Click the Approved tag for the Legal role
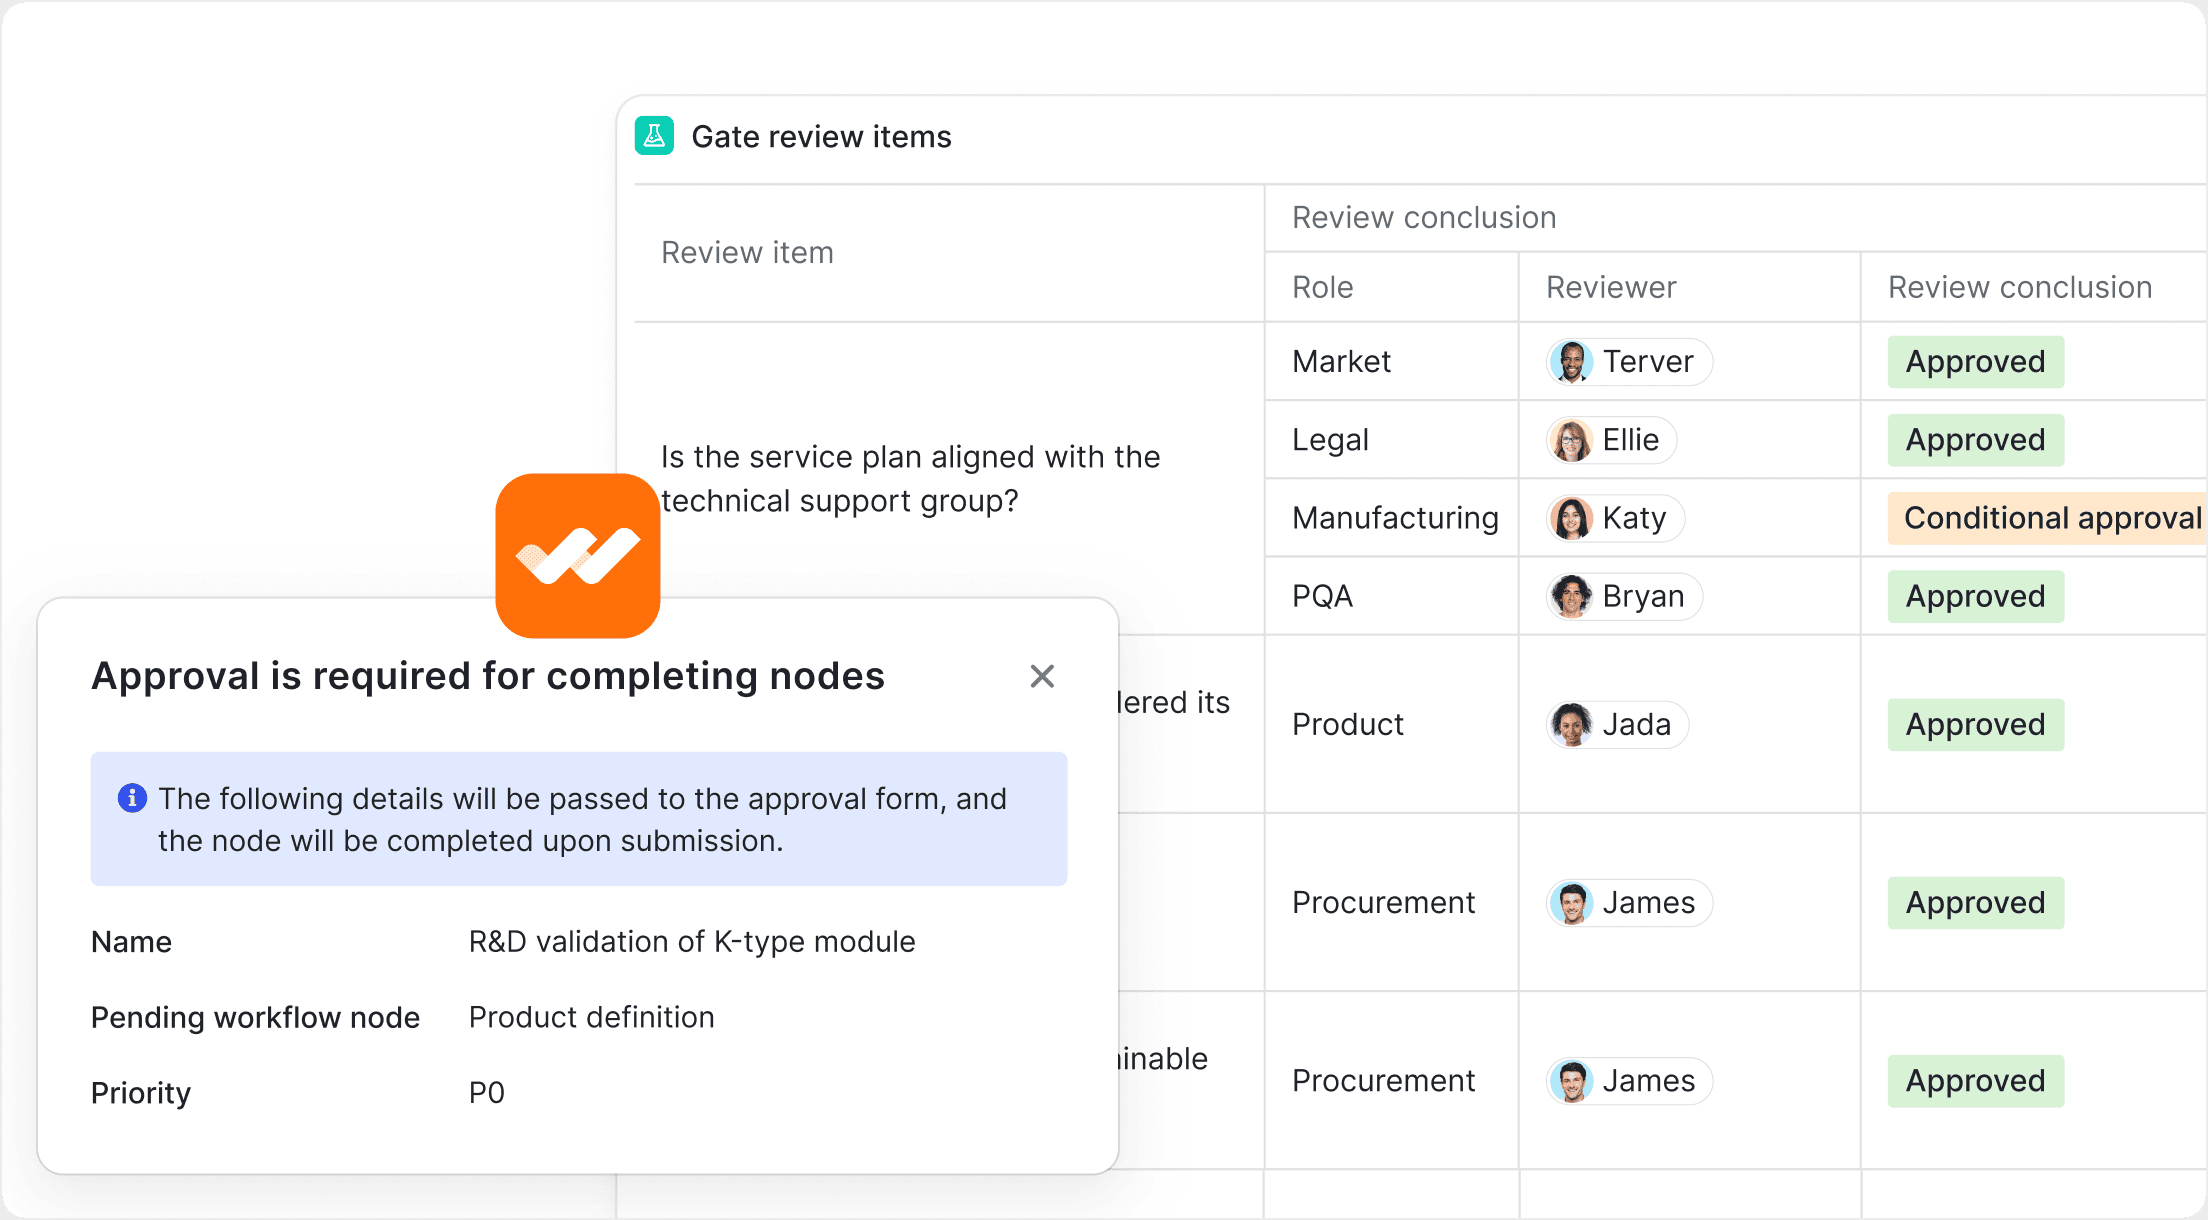The height and width of the screenshot is (1220, 2208). coord(1975,440)
